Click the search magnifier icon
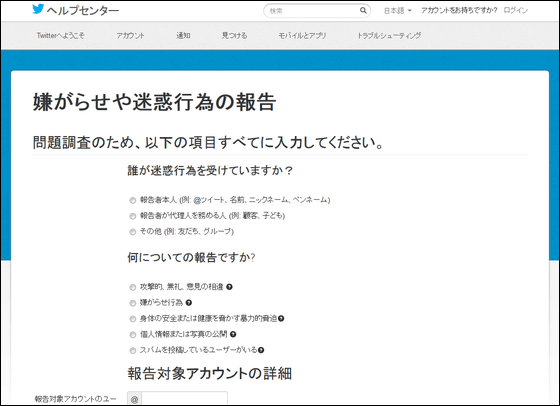560x406 pixels. [x=363, y=10]
